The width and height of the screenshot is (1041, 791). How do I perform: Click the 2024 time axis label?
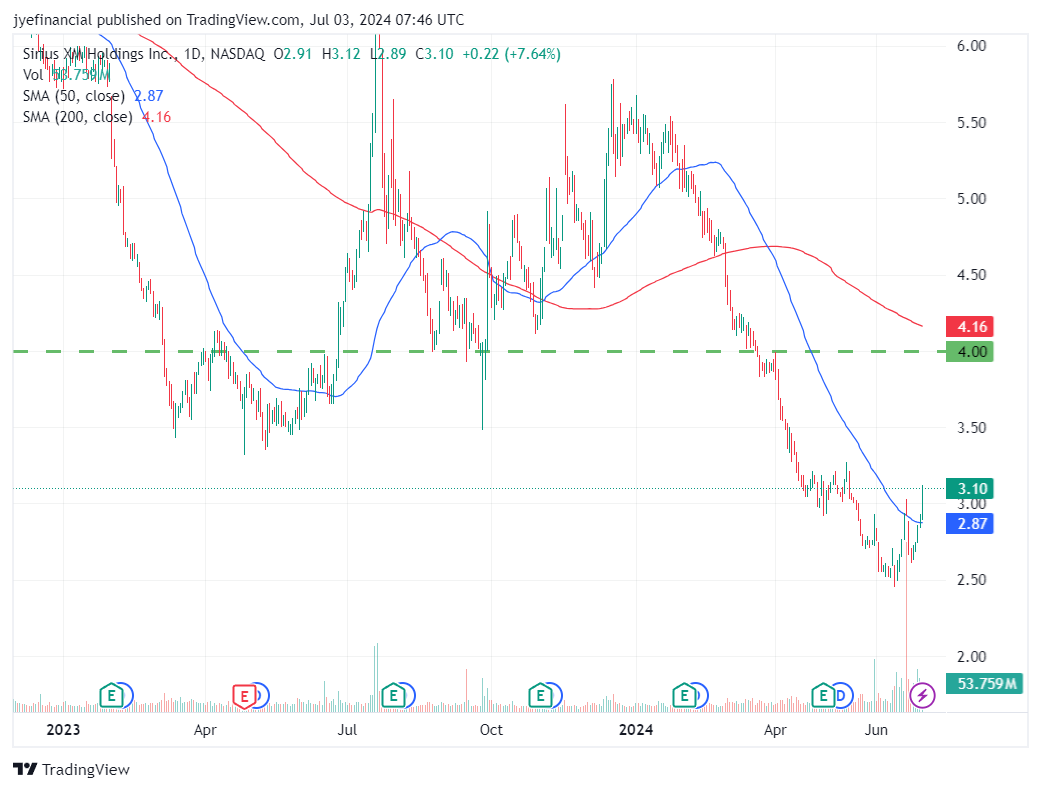coord(636,730)
